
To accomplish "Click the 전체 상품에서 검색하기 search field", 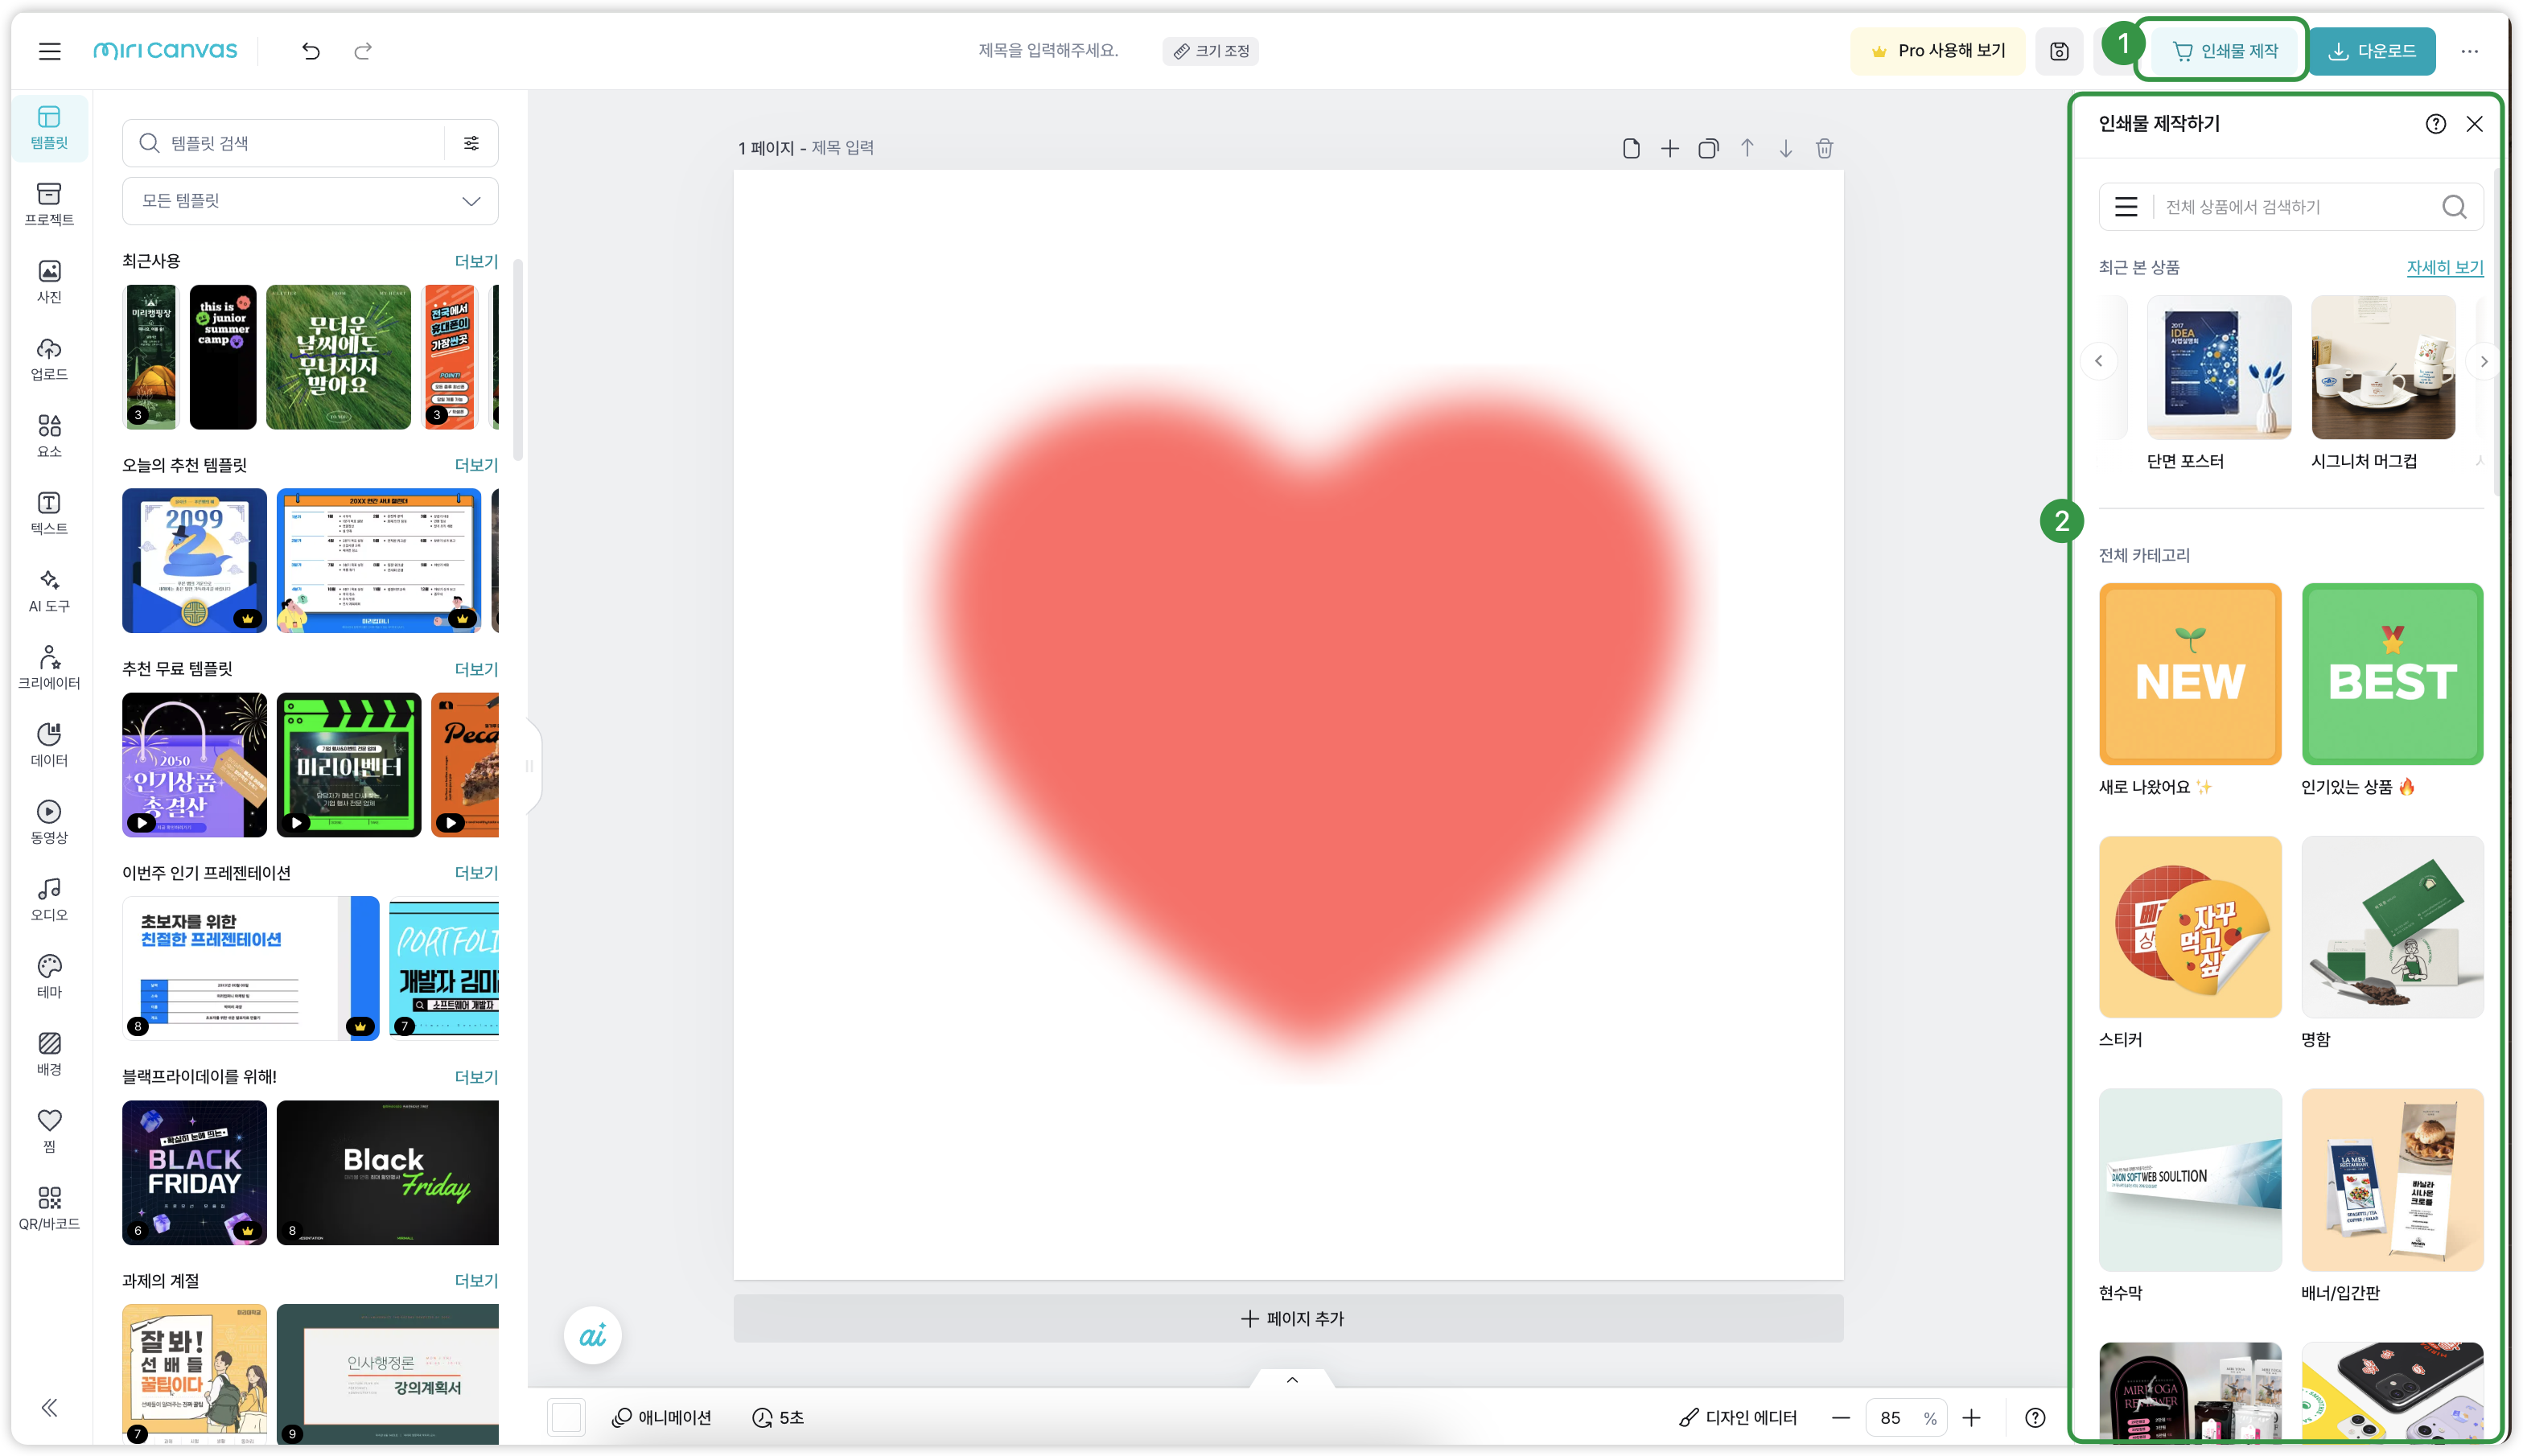I will coord(2297,207).
